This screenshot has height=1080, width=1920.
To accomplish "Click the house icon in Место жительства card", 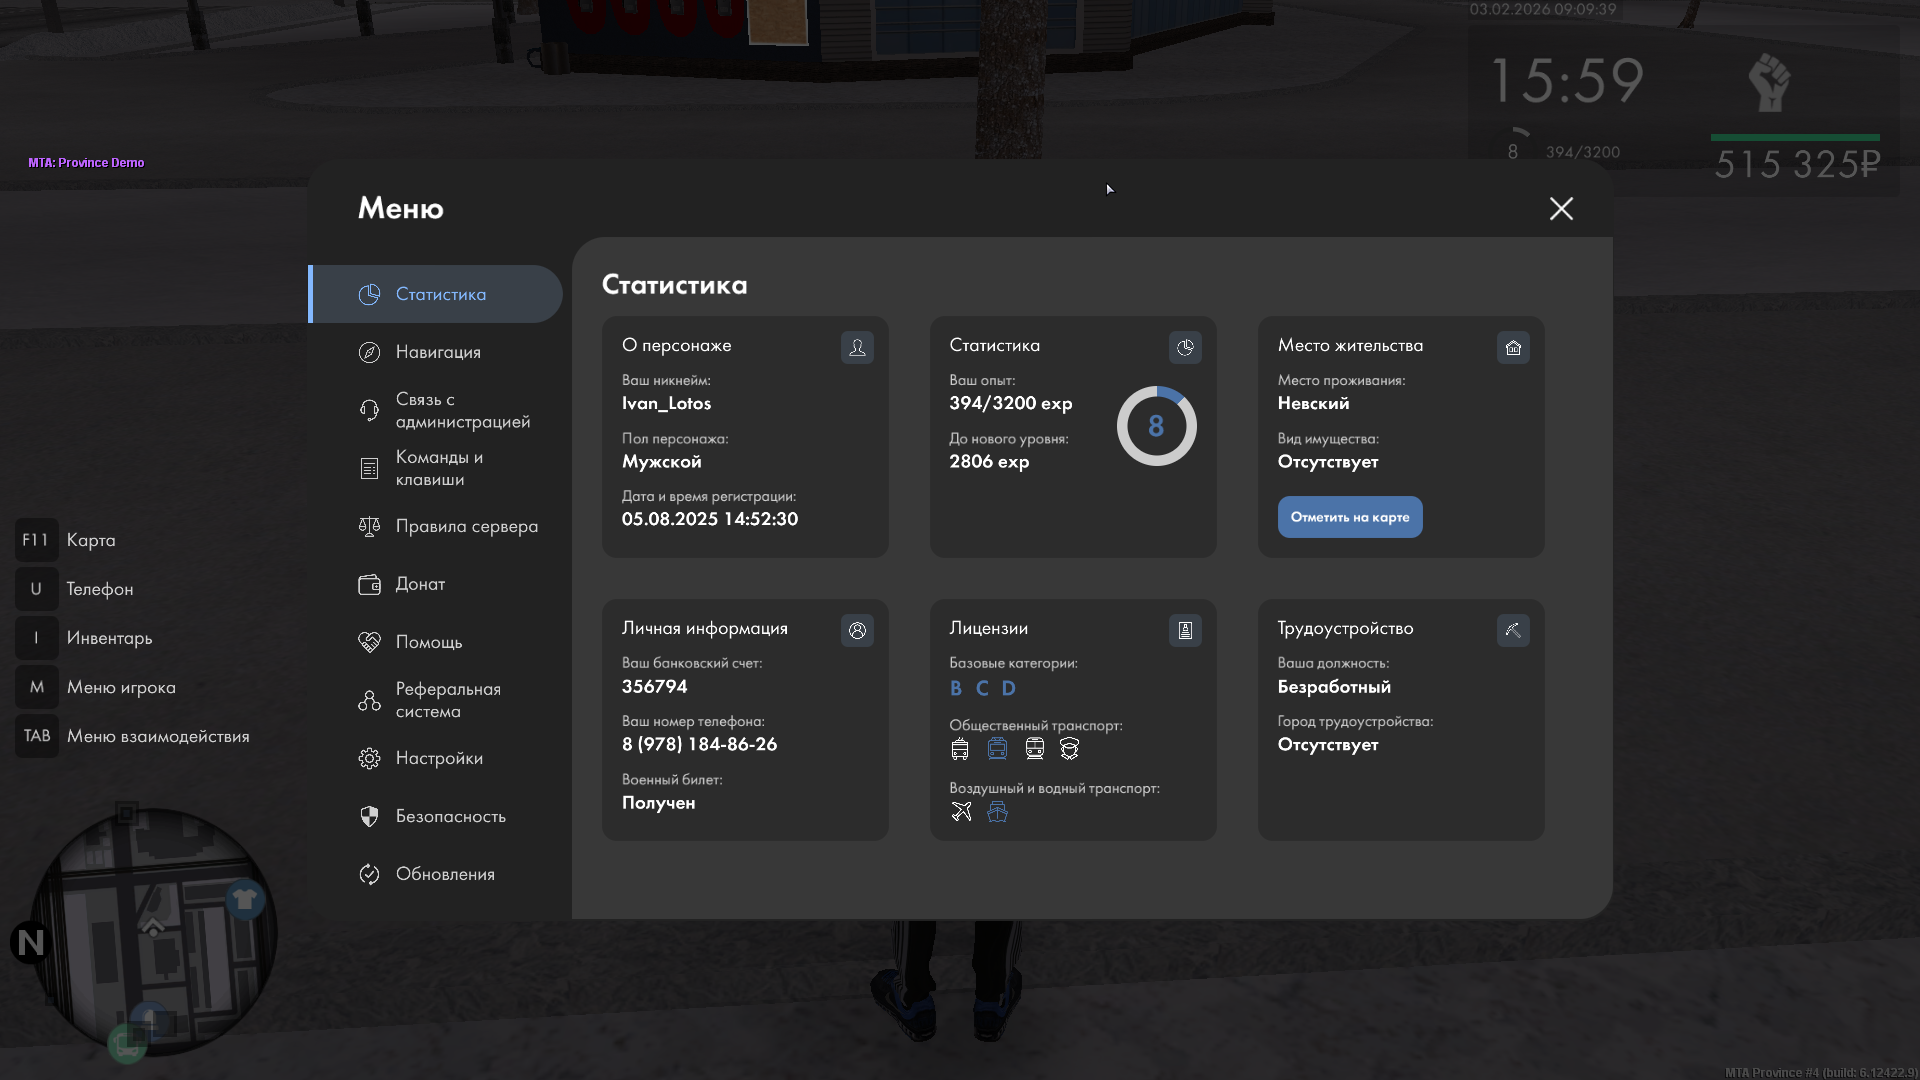I will click(1513, 347).
